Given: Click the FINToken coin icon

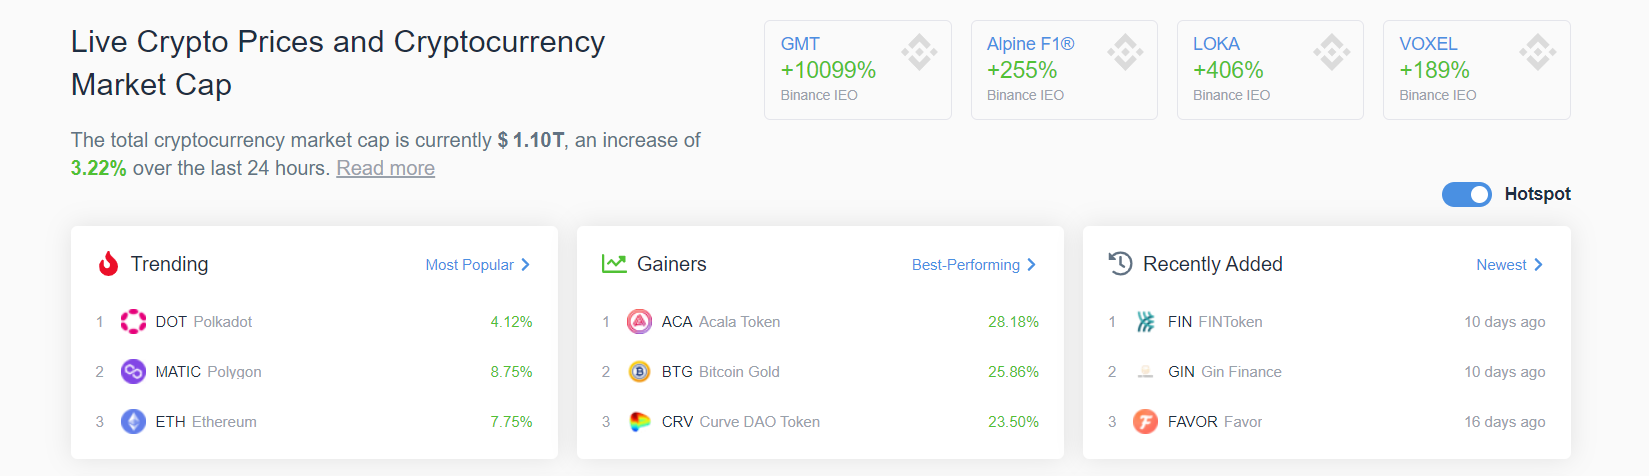Looking at the screenshot, I should (1145, 321).
